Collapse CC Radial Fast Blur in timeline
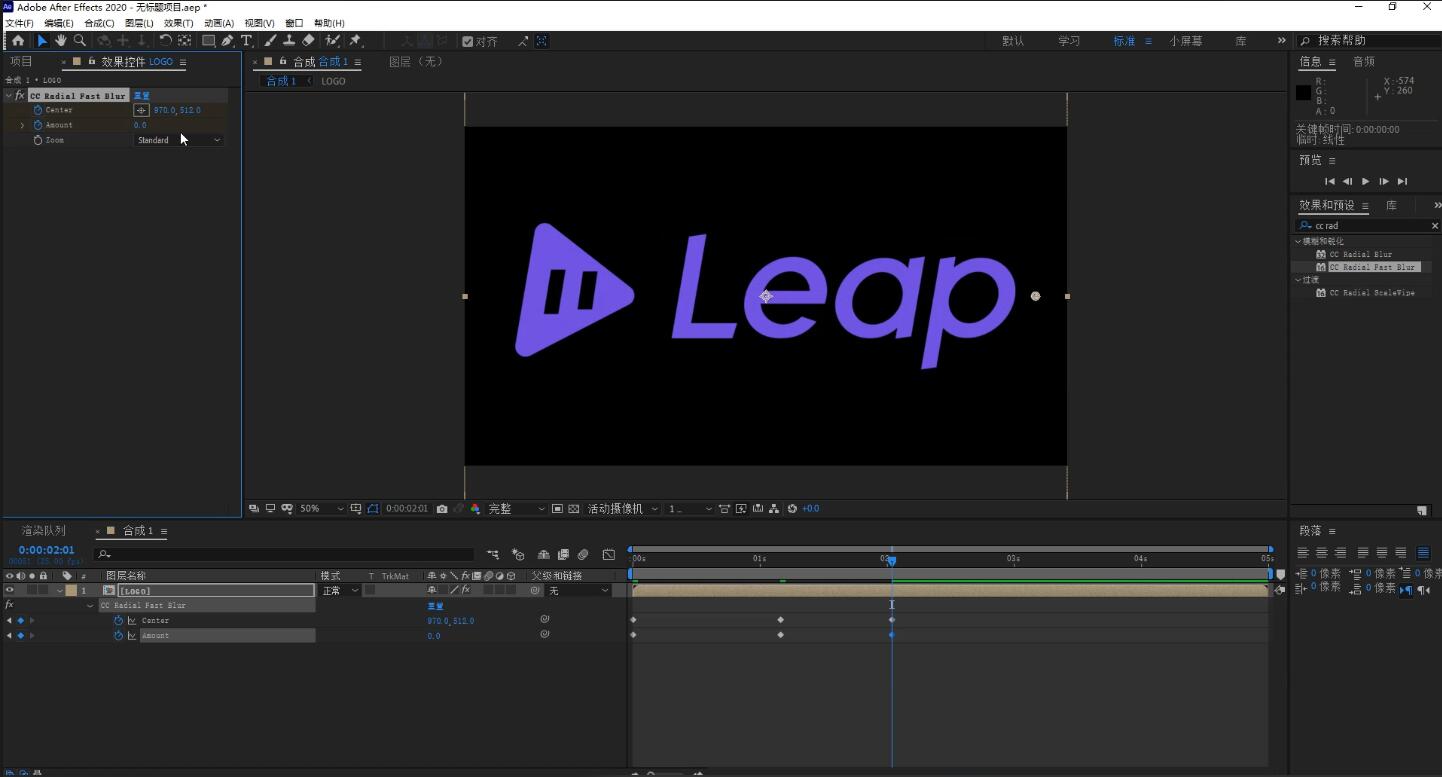The image size is (1442, 777). pos(90,606)
